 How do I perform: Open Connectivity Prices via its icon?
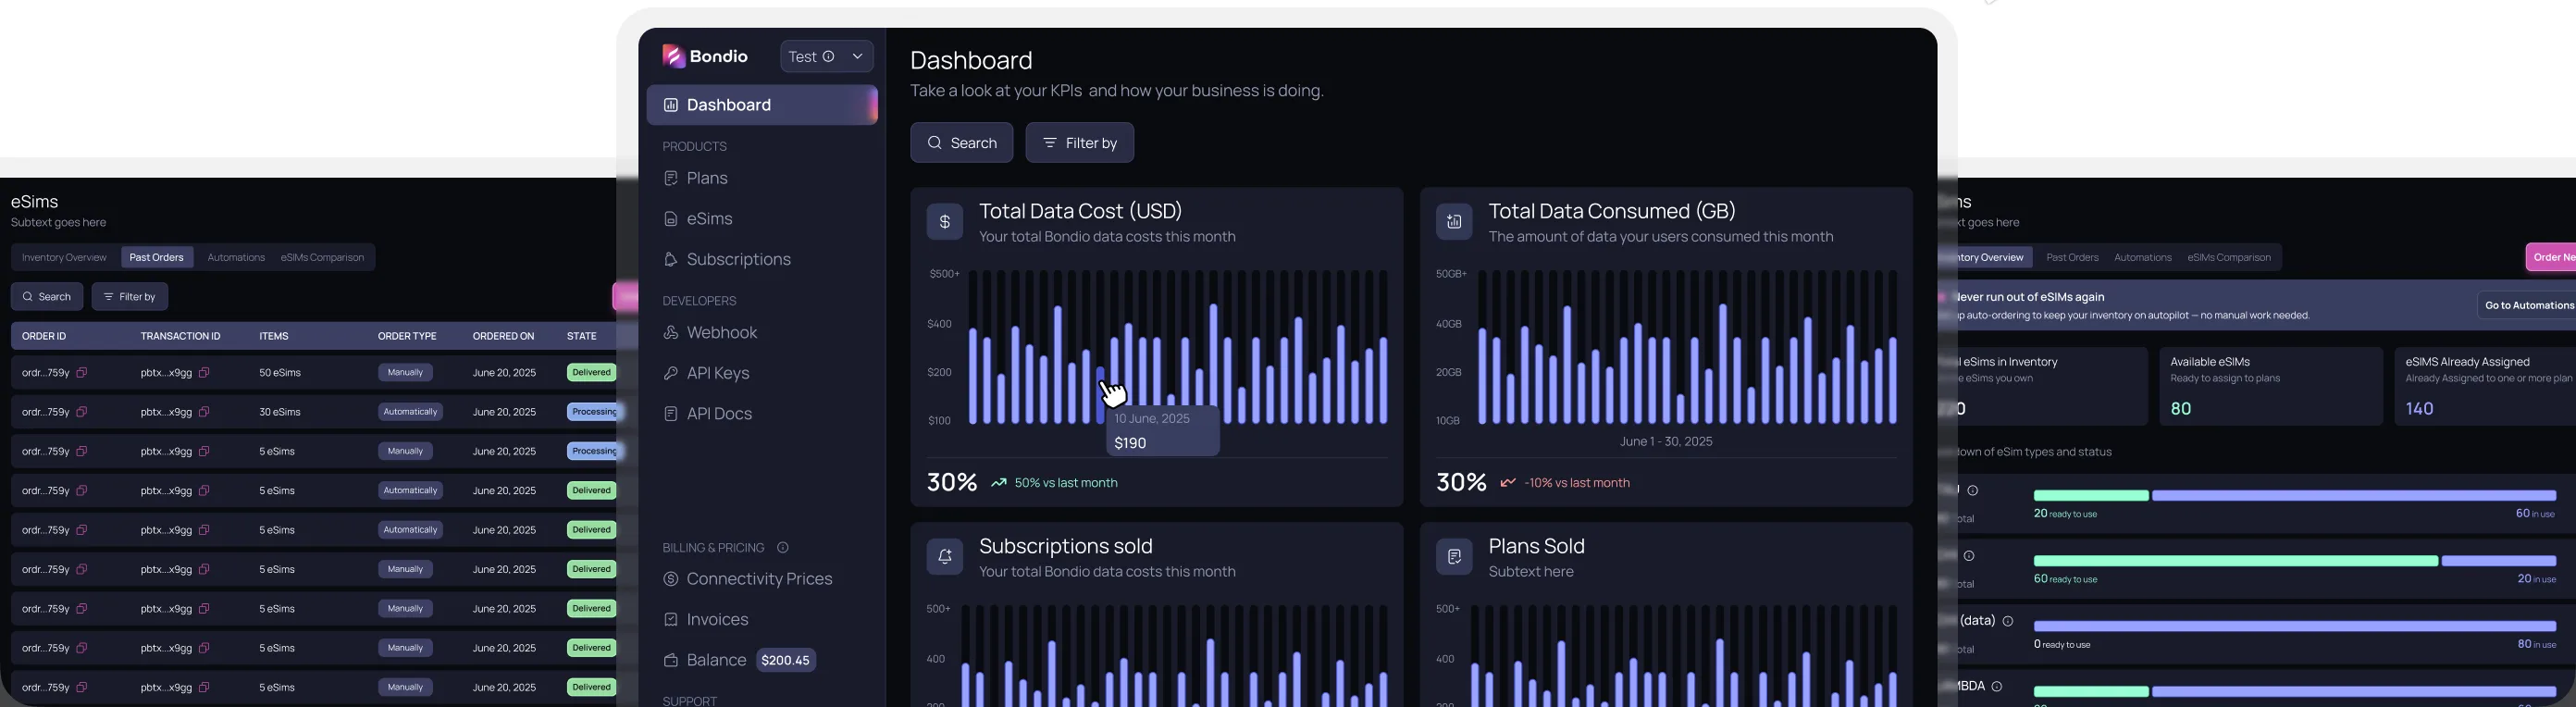tap(671, 579)
